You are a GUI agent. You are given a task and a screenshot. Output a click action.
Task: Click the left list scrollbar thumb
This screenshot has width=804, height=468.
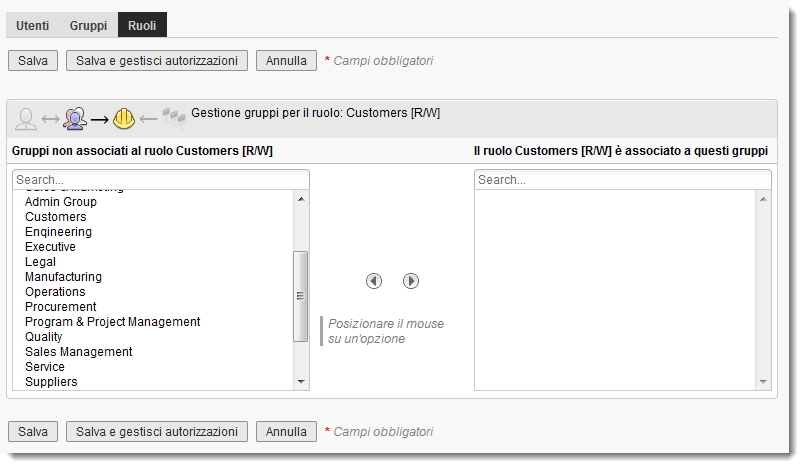pyautogui.click(x=300, y=296)
